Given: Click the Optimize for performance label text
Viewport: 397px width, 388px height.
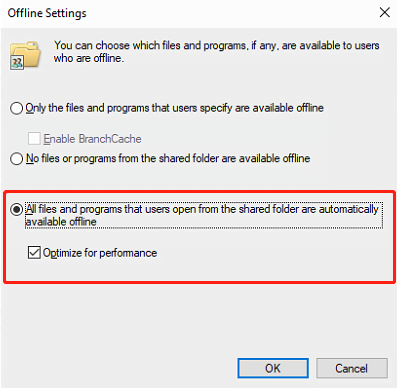Looking at the screenshot, I should pos(100,253).
